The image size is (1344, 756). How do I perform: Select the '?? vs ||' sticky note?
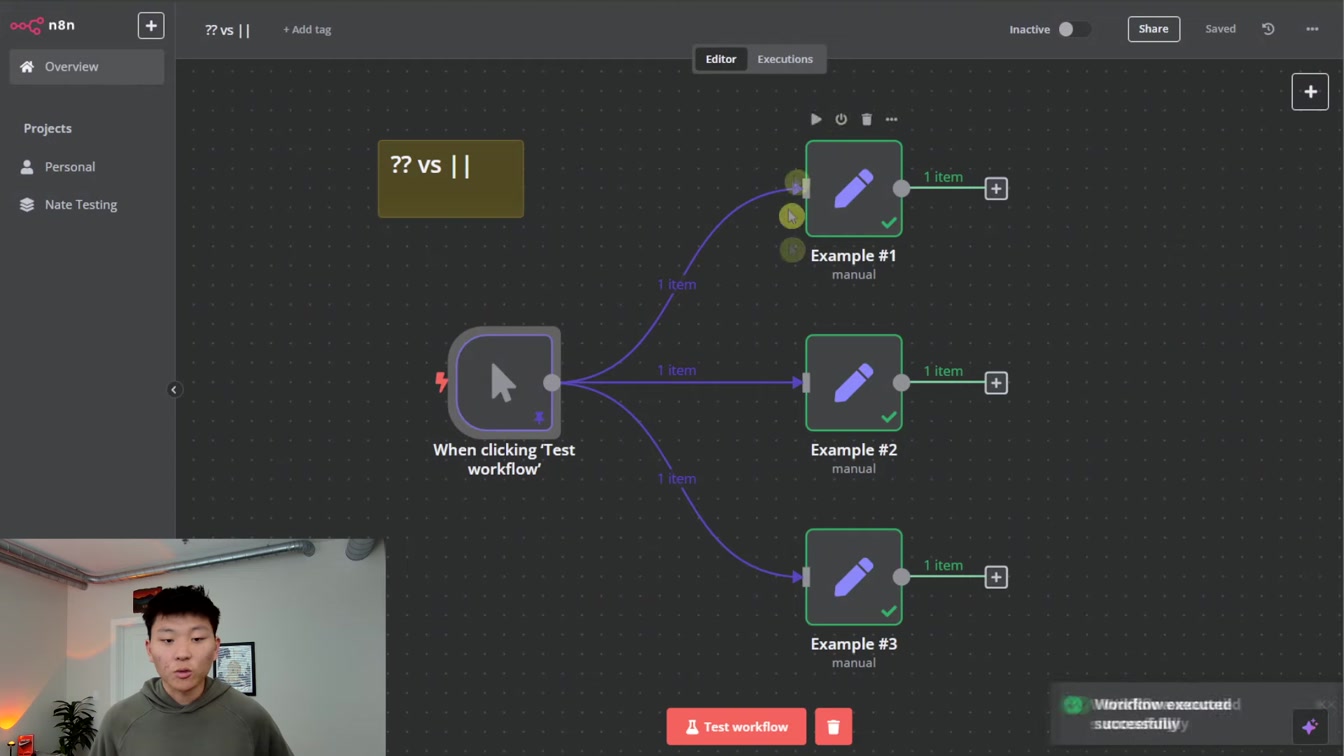pos(451,179)
